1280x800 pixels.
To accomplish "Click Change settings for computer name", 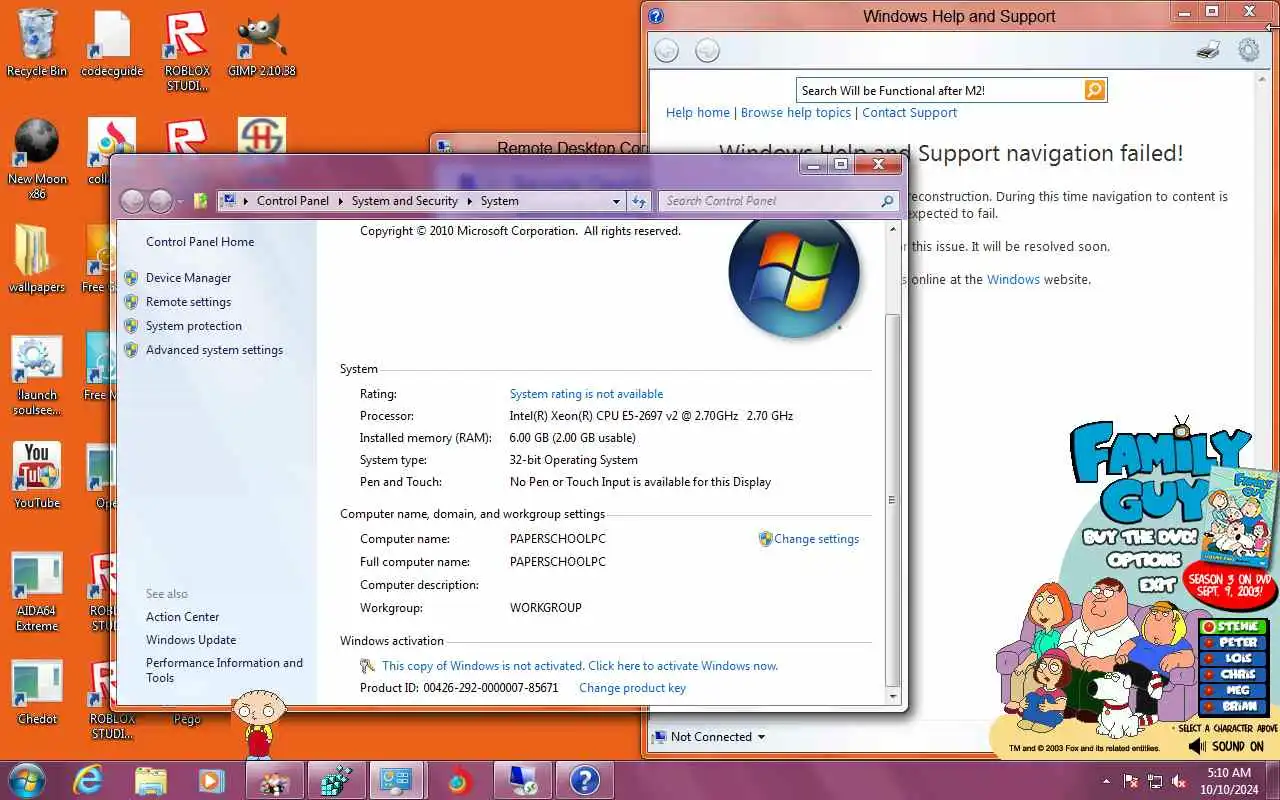I will (x=816, y=539).
